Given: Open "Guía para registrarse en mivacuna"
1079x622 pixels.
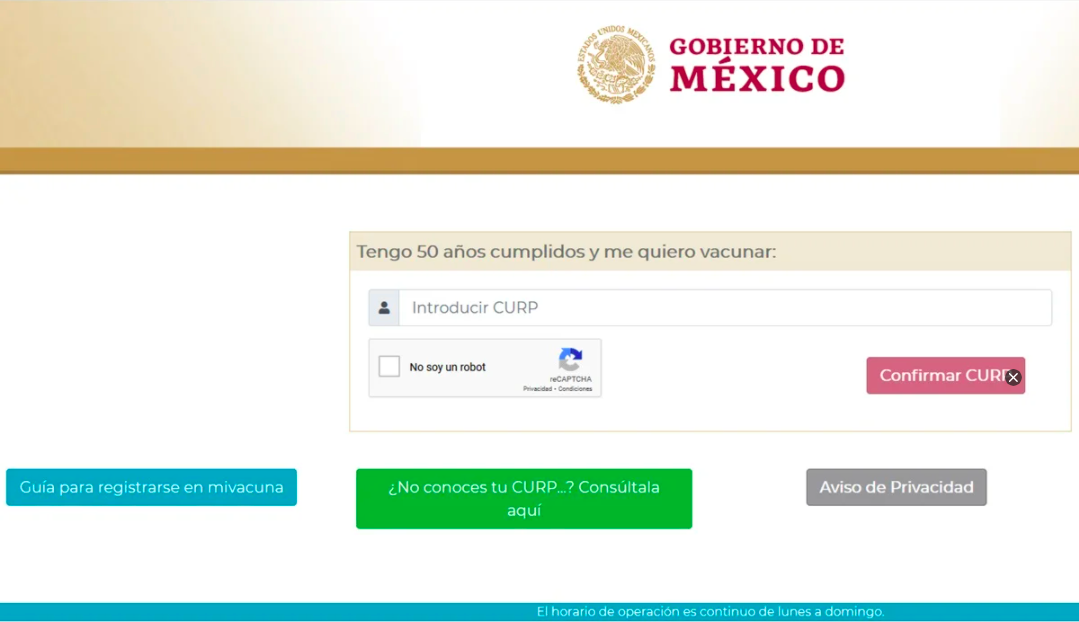Looking at the screenshot, I should click(x=151, y=487).
